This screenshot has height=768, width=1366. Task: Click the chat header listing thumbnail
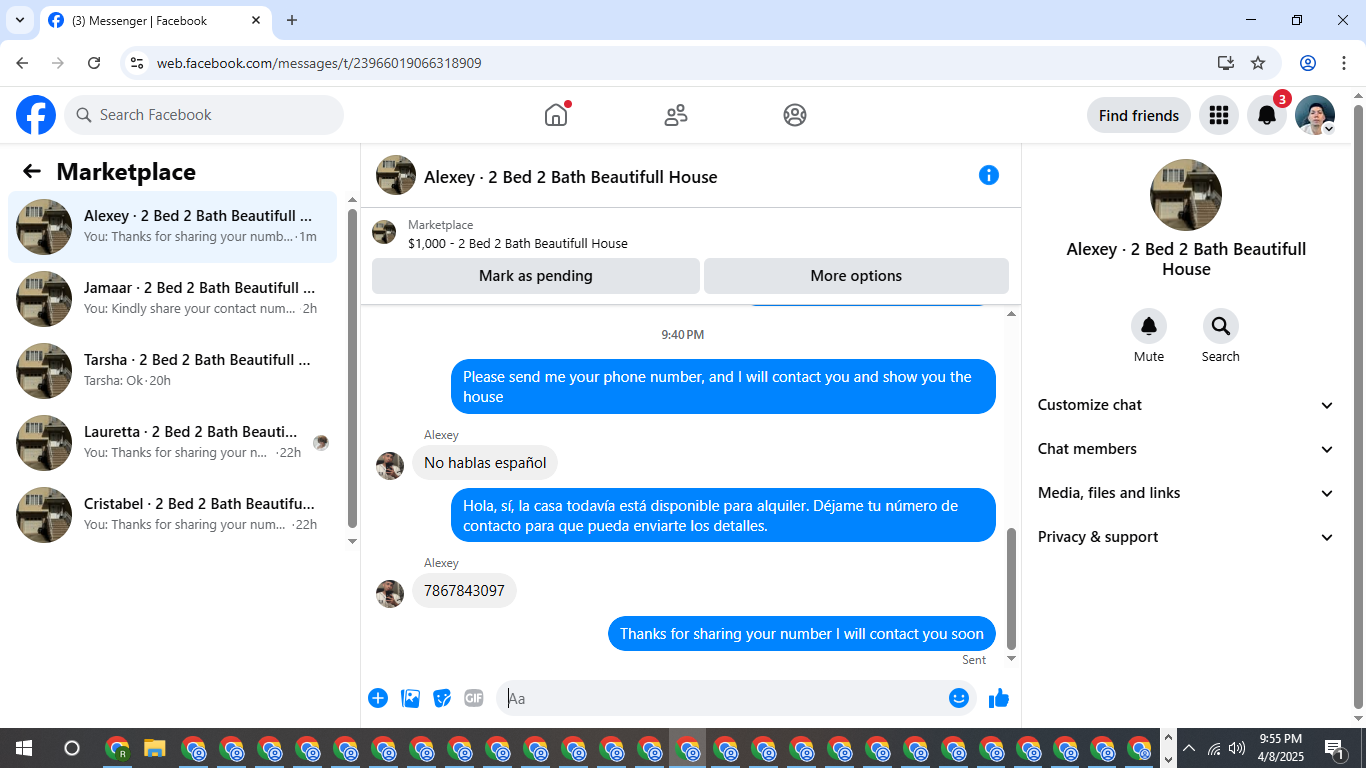tap(396, 175)
